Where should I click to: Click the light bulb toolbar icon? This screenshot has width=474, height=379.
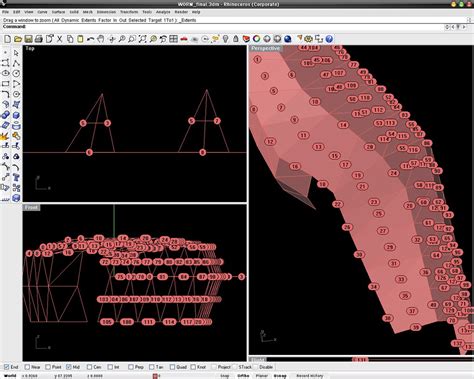(226, 39)
